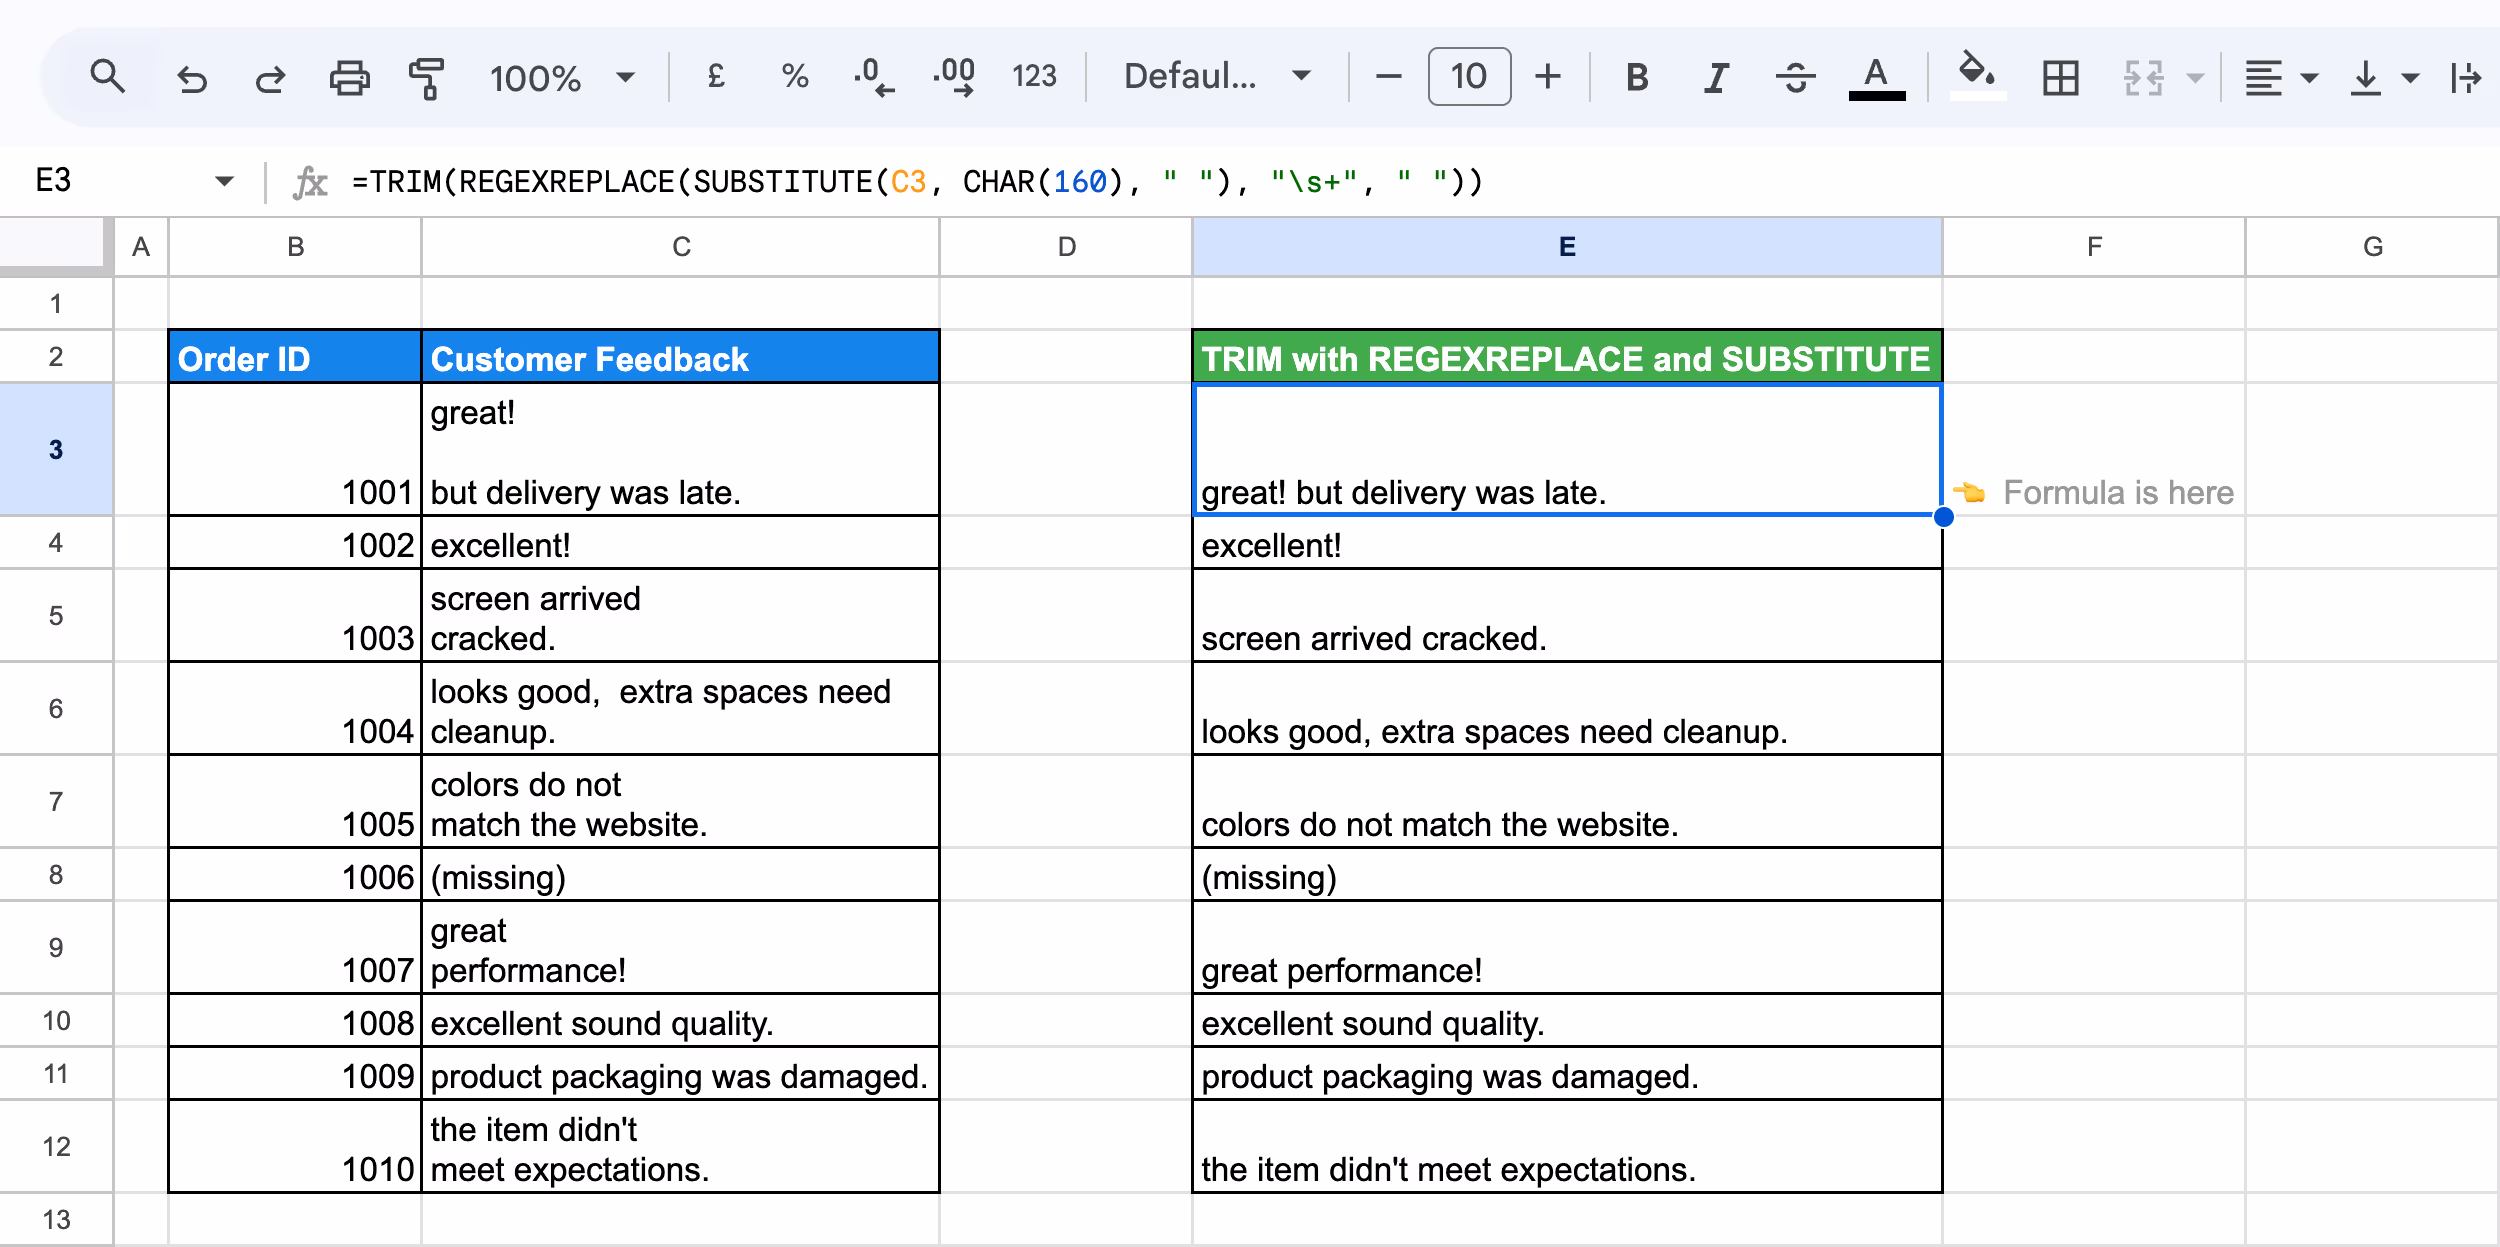Open the borders tool
The image size is (2500, 1247).
coord(2060,77)
